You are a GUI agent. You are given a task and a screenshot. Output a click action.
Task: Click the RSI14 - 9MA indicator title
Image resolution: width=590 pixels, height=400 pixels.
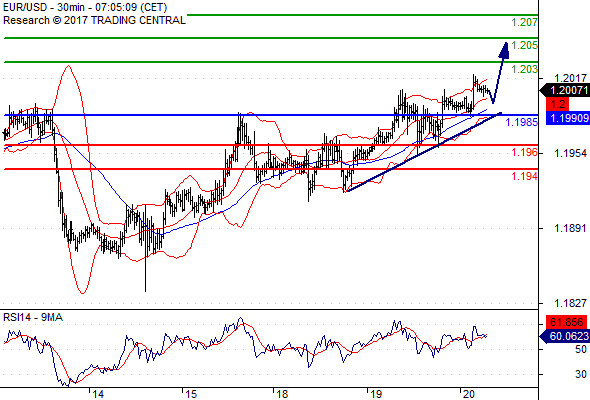33,318
